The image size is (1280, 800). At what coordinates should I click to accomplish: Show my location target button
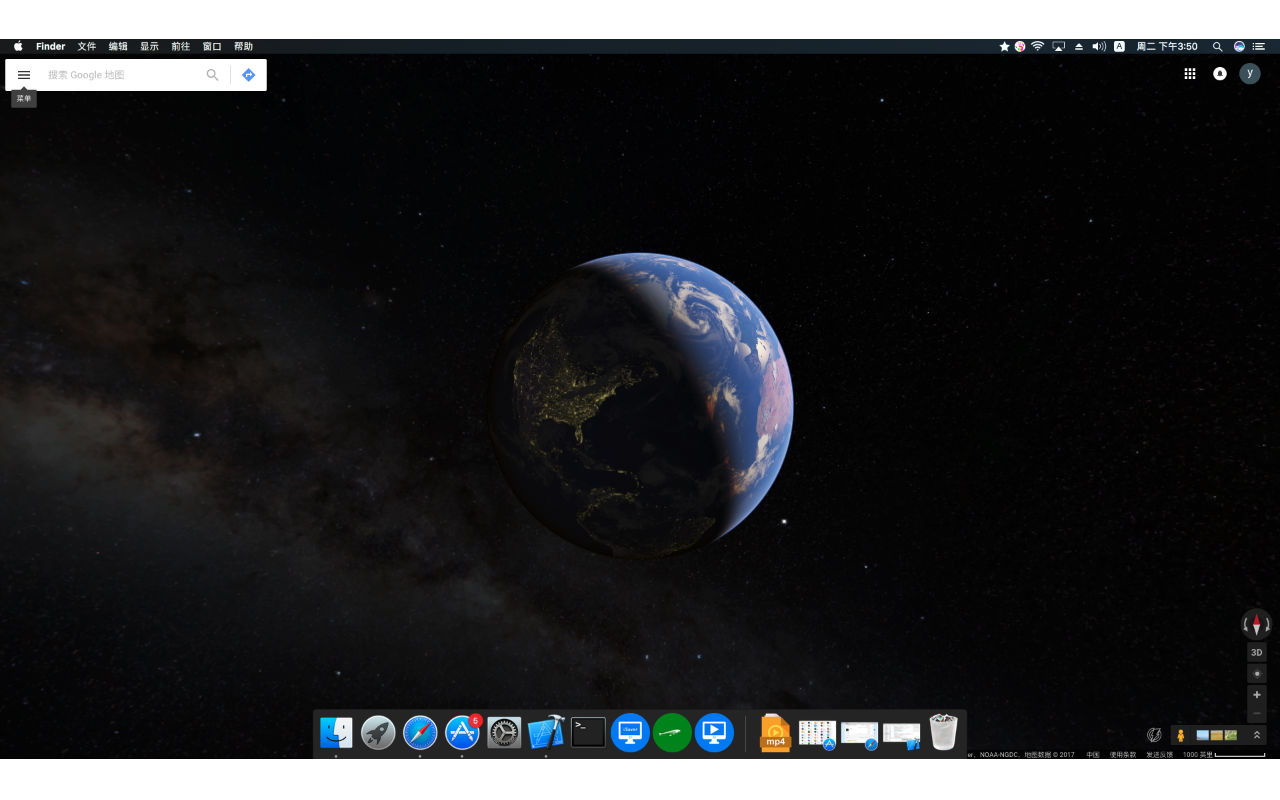click(1257, 674)
